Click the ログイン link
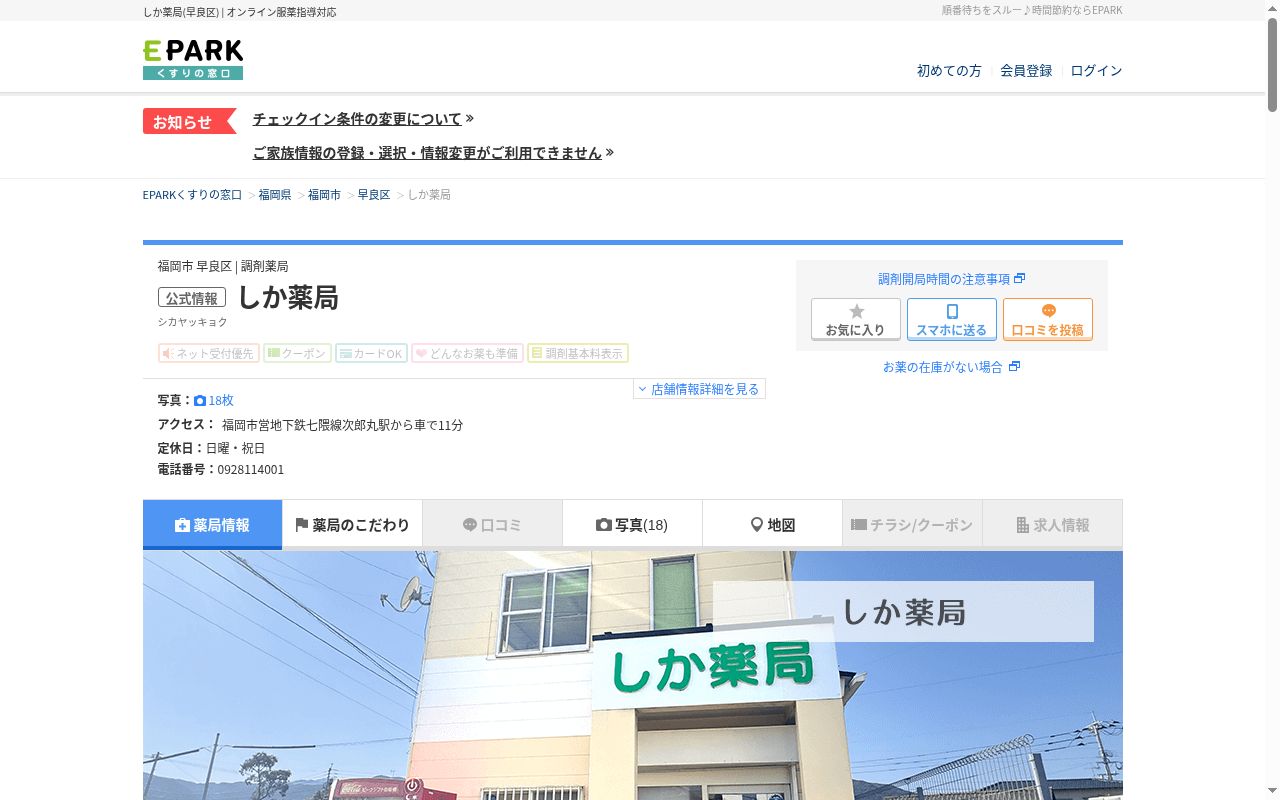1280x800 pixels. click(x=1096, y=71)
